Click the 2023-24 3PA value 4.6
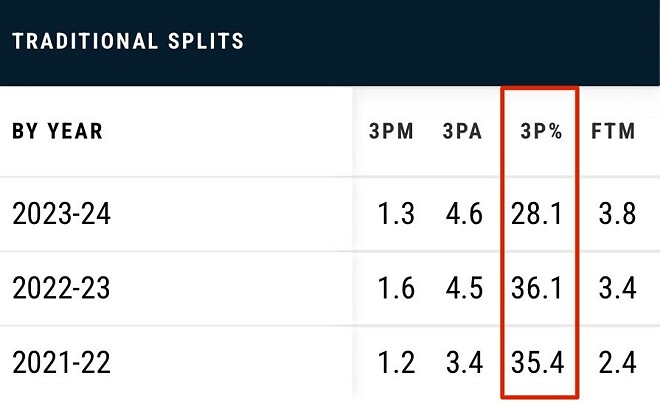660x409 pixels. [463, 212]
